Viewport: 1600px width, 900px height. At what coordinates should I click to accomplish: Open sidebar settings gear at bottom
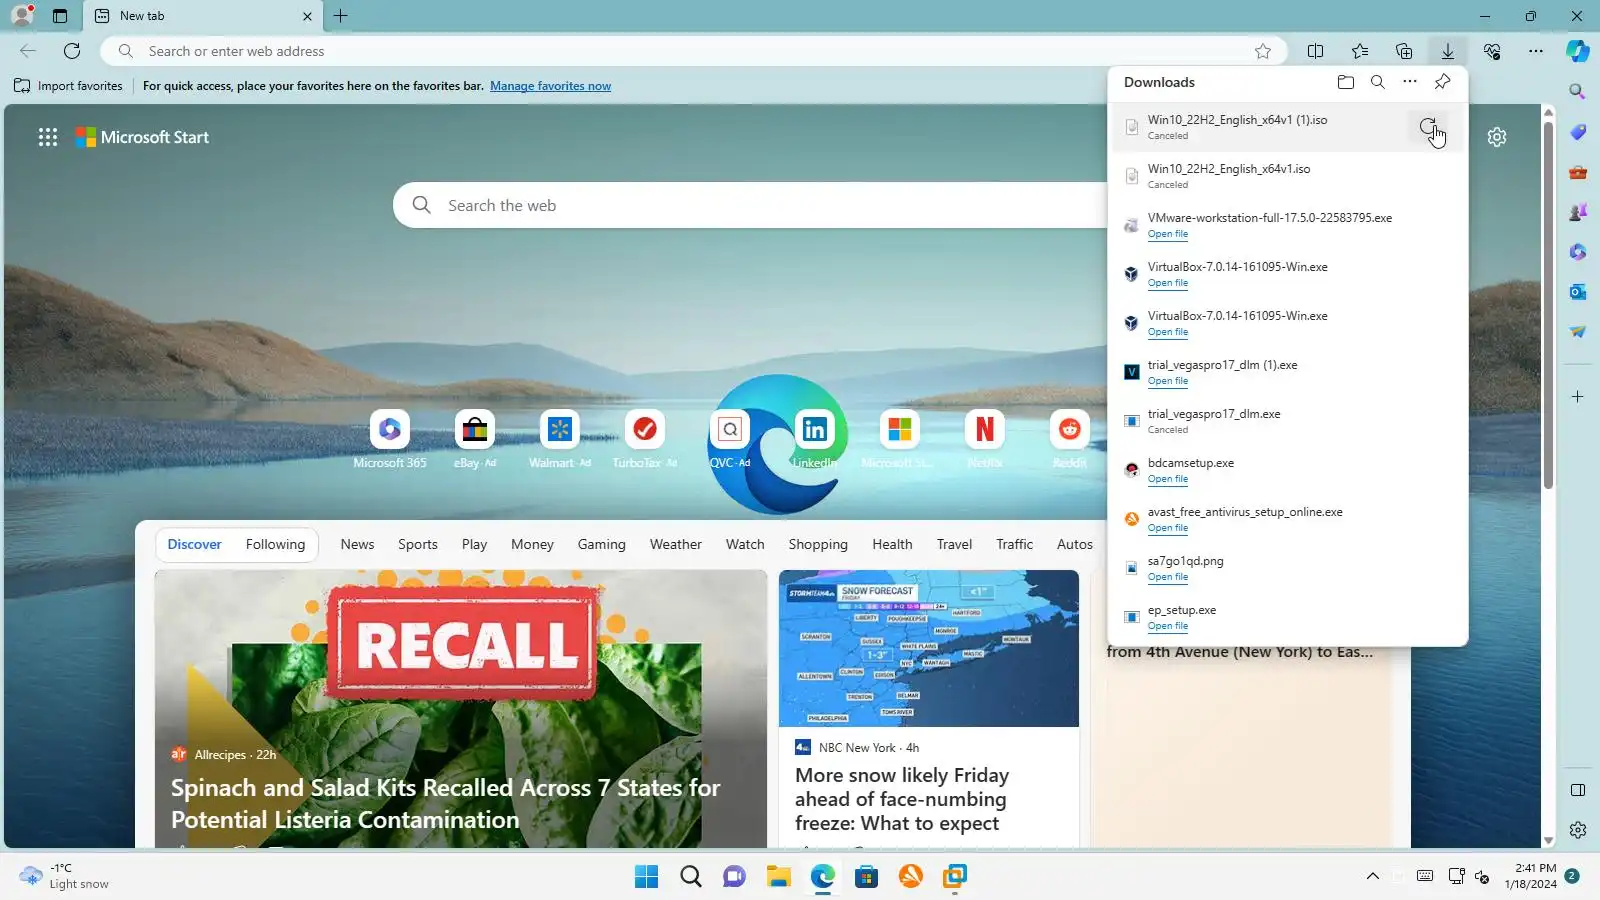tap(1578, 830)
